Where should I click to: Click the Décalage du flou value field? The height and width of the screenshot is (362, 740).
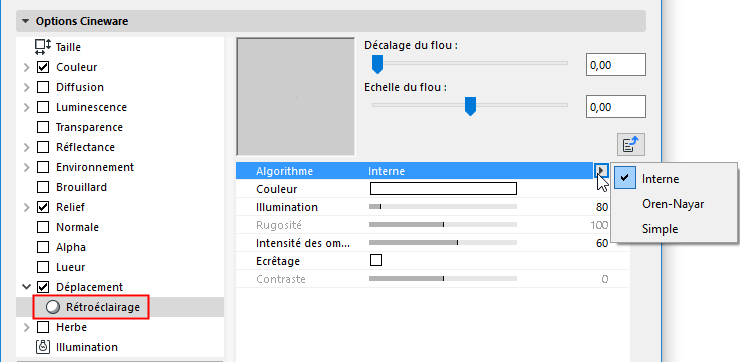click(615, 65)
